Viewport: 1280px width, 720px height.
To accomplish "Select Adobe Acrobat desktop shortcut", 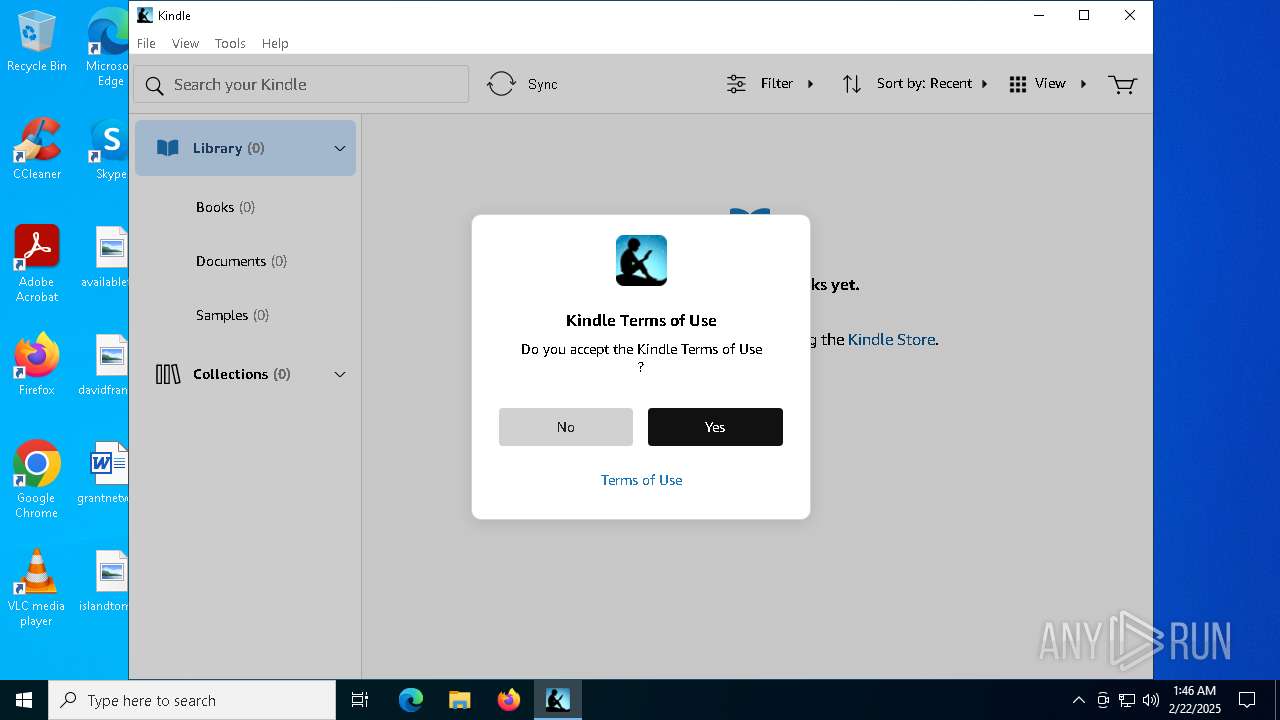I will pos(37,264).
